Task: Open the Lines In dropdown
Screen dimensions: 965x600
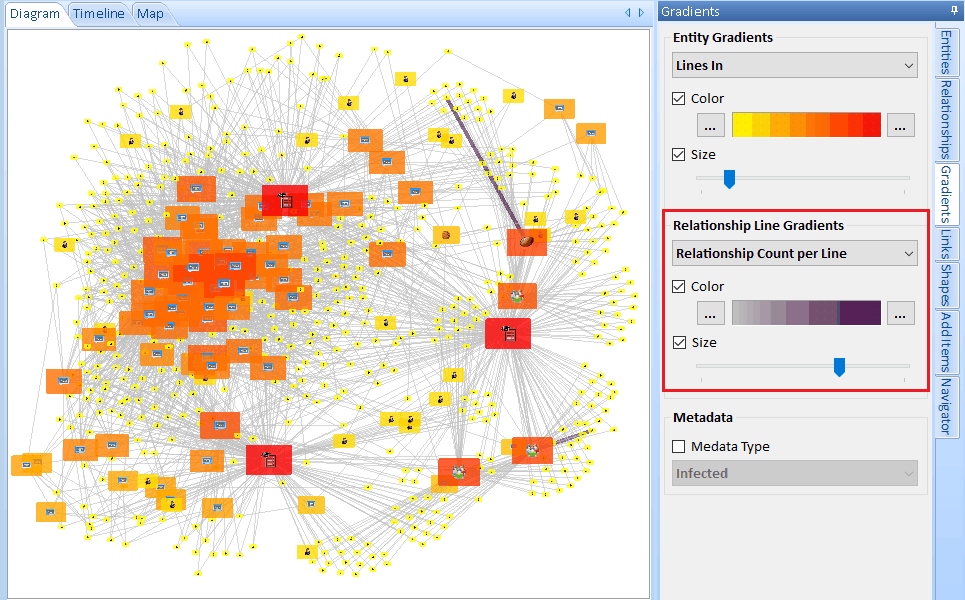Action: [x=795, y=66]
